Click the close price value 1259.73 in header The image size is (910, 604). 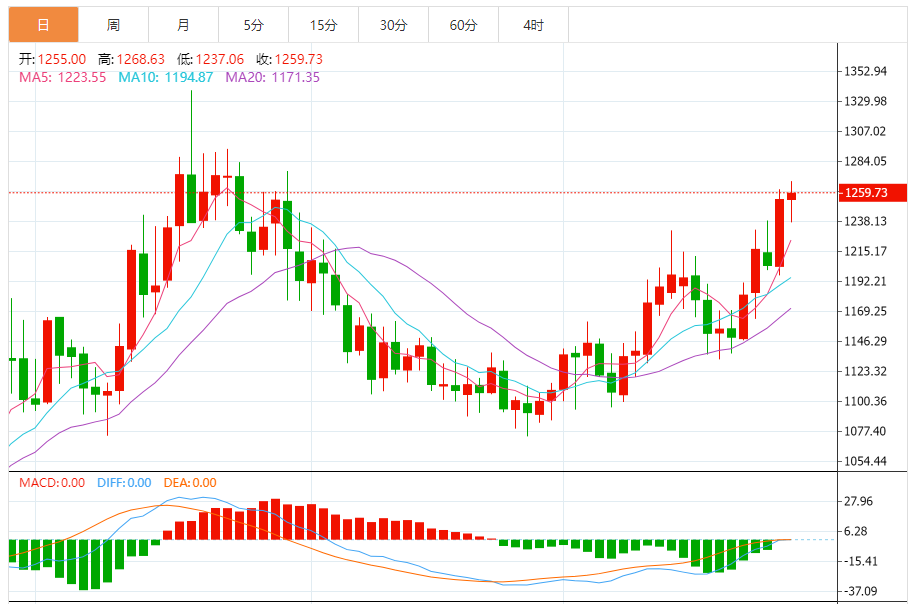click(x=298, y=59)
